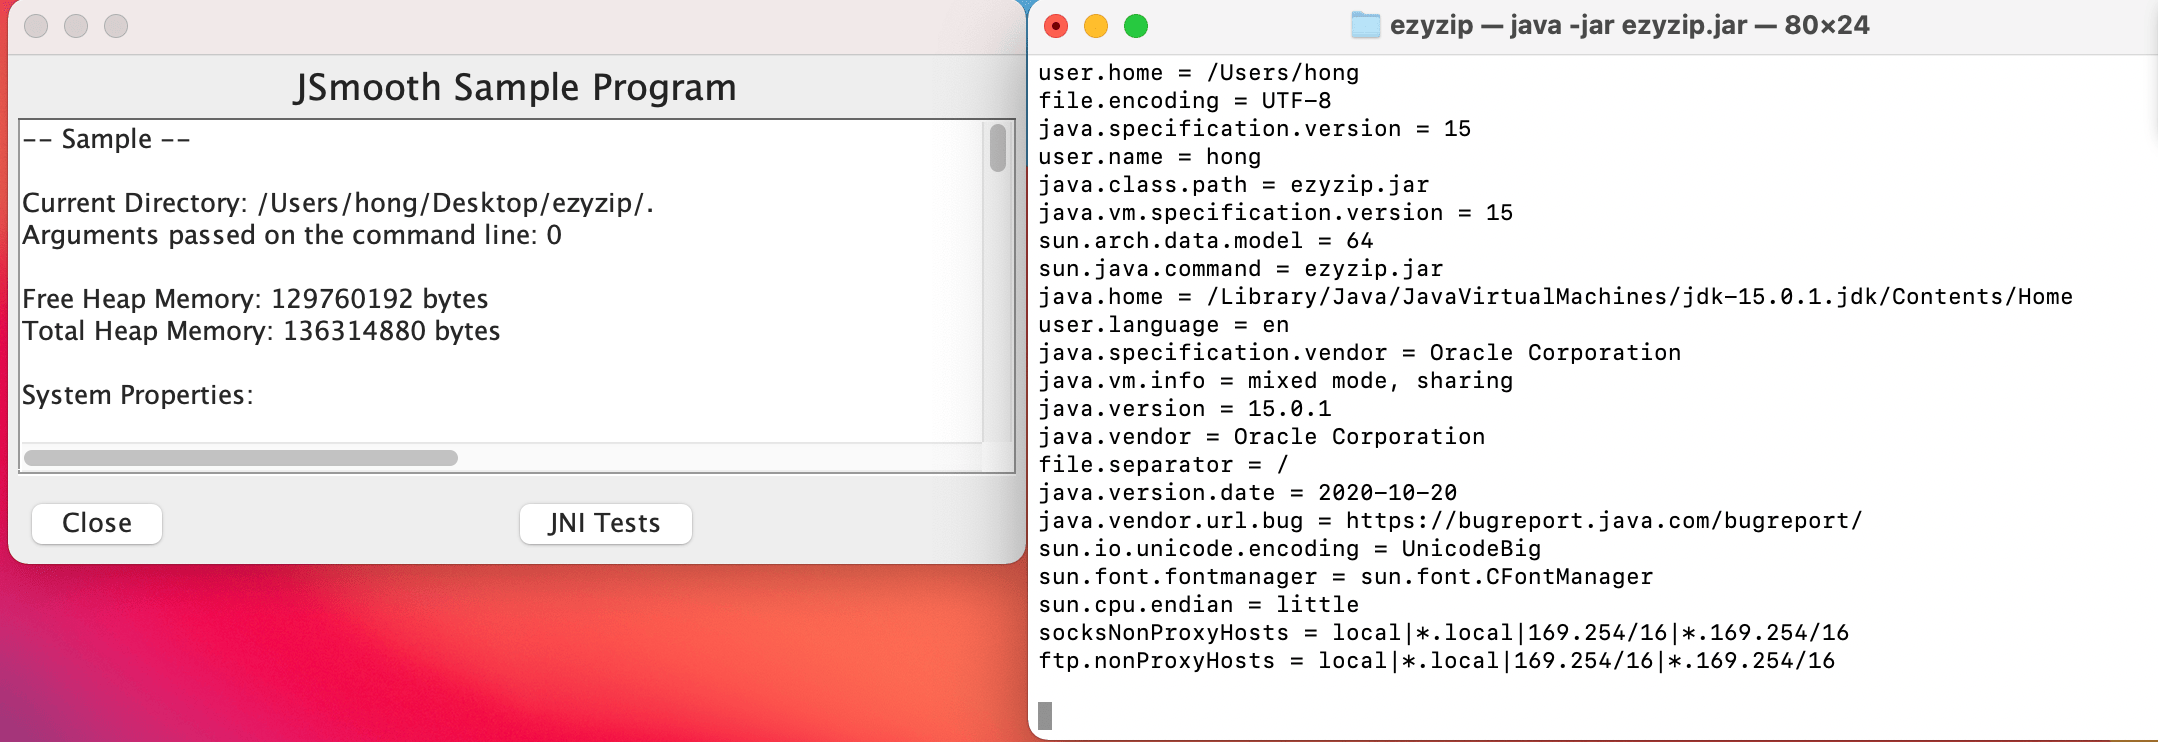Click the Current Directory line in the text area

pyautogui.click(x=338, y=203)
